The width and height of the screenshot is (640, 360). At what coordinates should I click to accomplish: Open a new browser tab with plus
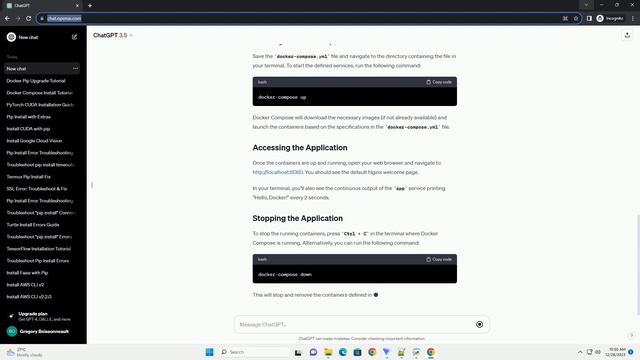(x=90, y=6)
